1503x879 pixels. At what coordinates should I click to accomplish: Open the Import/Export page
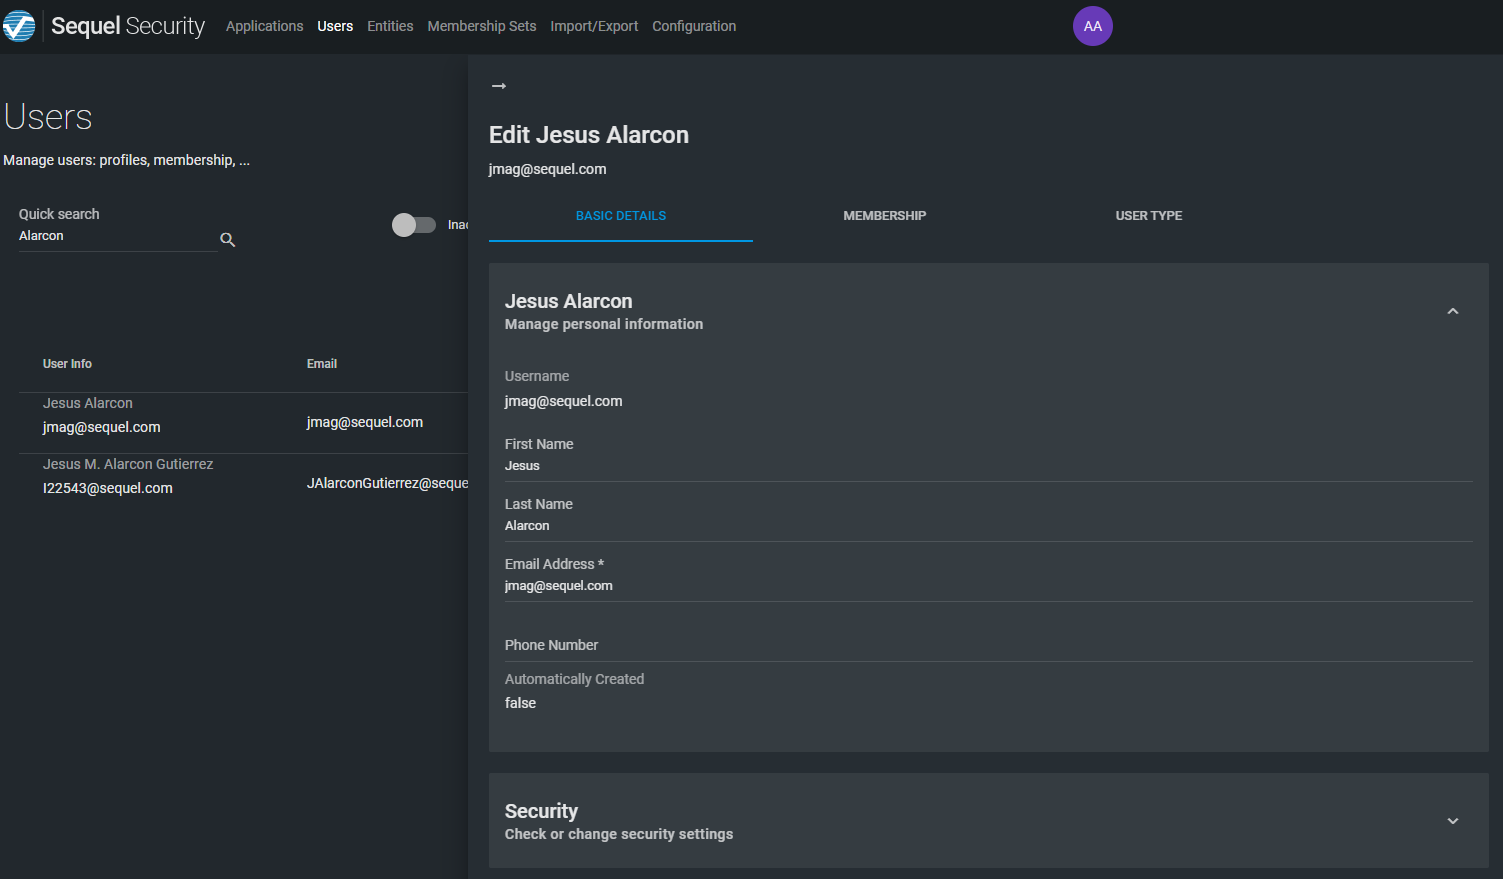click(x=594, y=26)
